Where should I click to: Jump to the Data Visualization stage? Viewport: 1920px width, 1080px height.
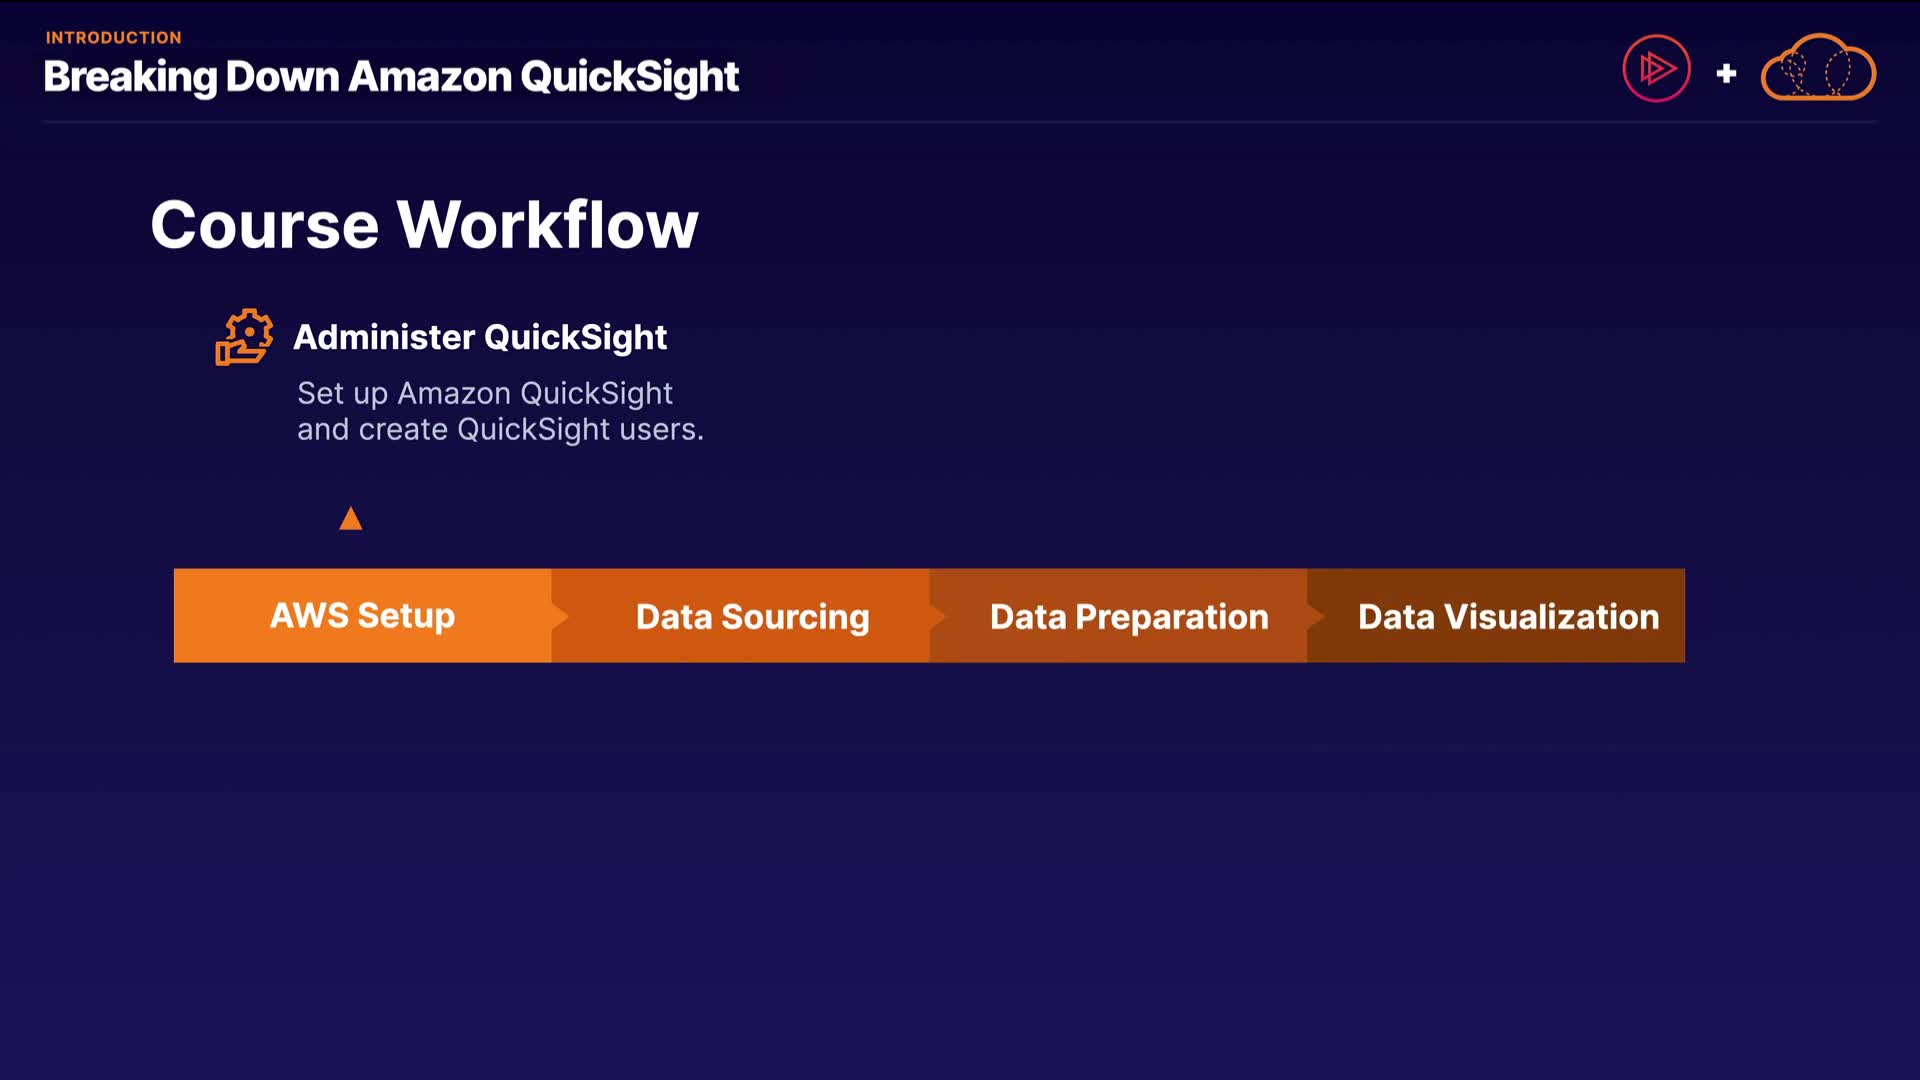[1508, 617]
